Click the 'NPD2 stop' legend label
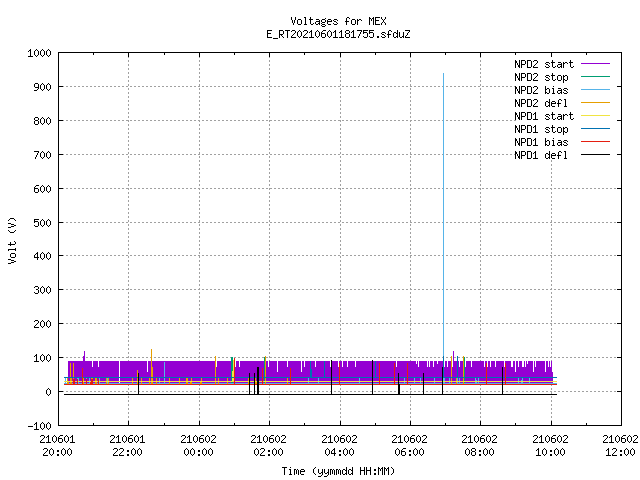The height and width of the screenshot is (480, 640). pyautogui.click(x=541, y=77)
